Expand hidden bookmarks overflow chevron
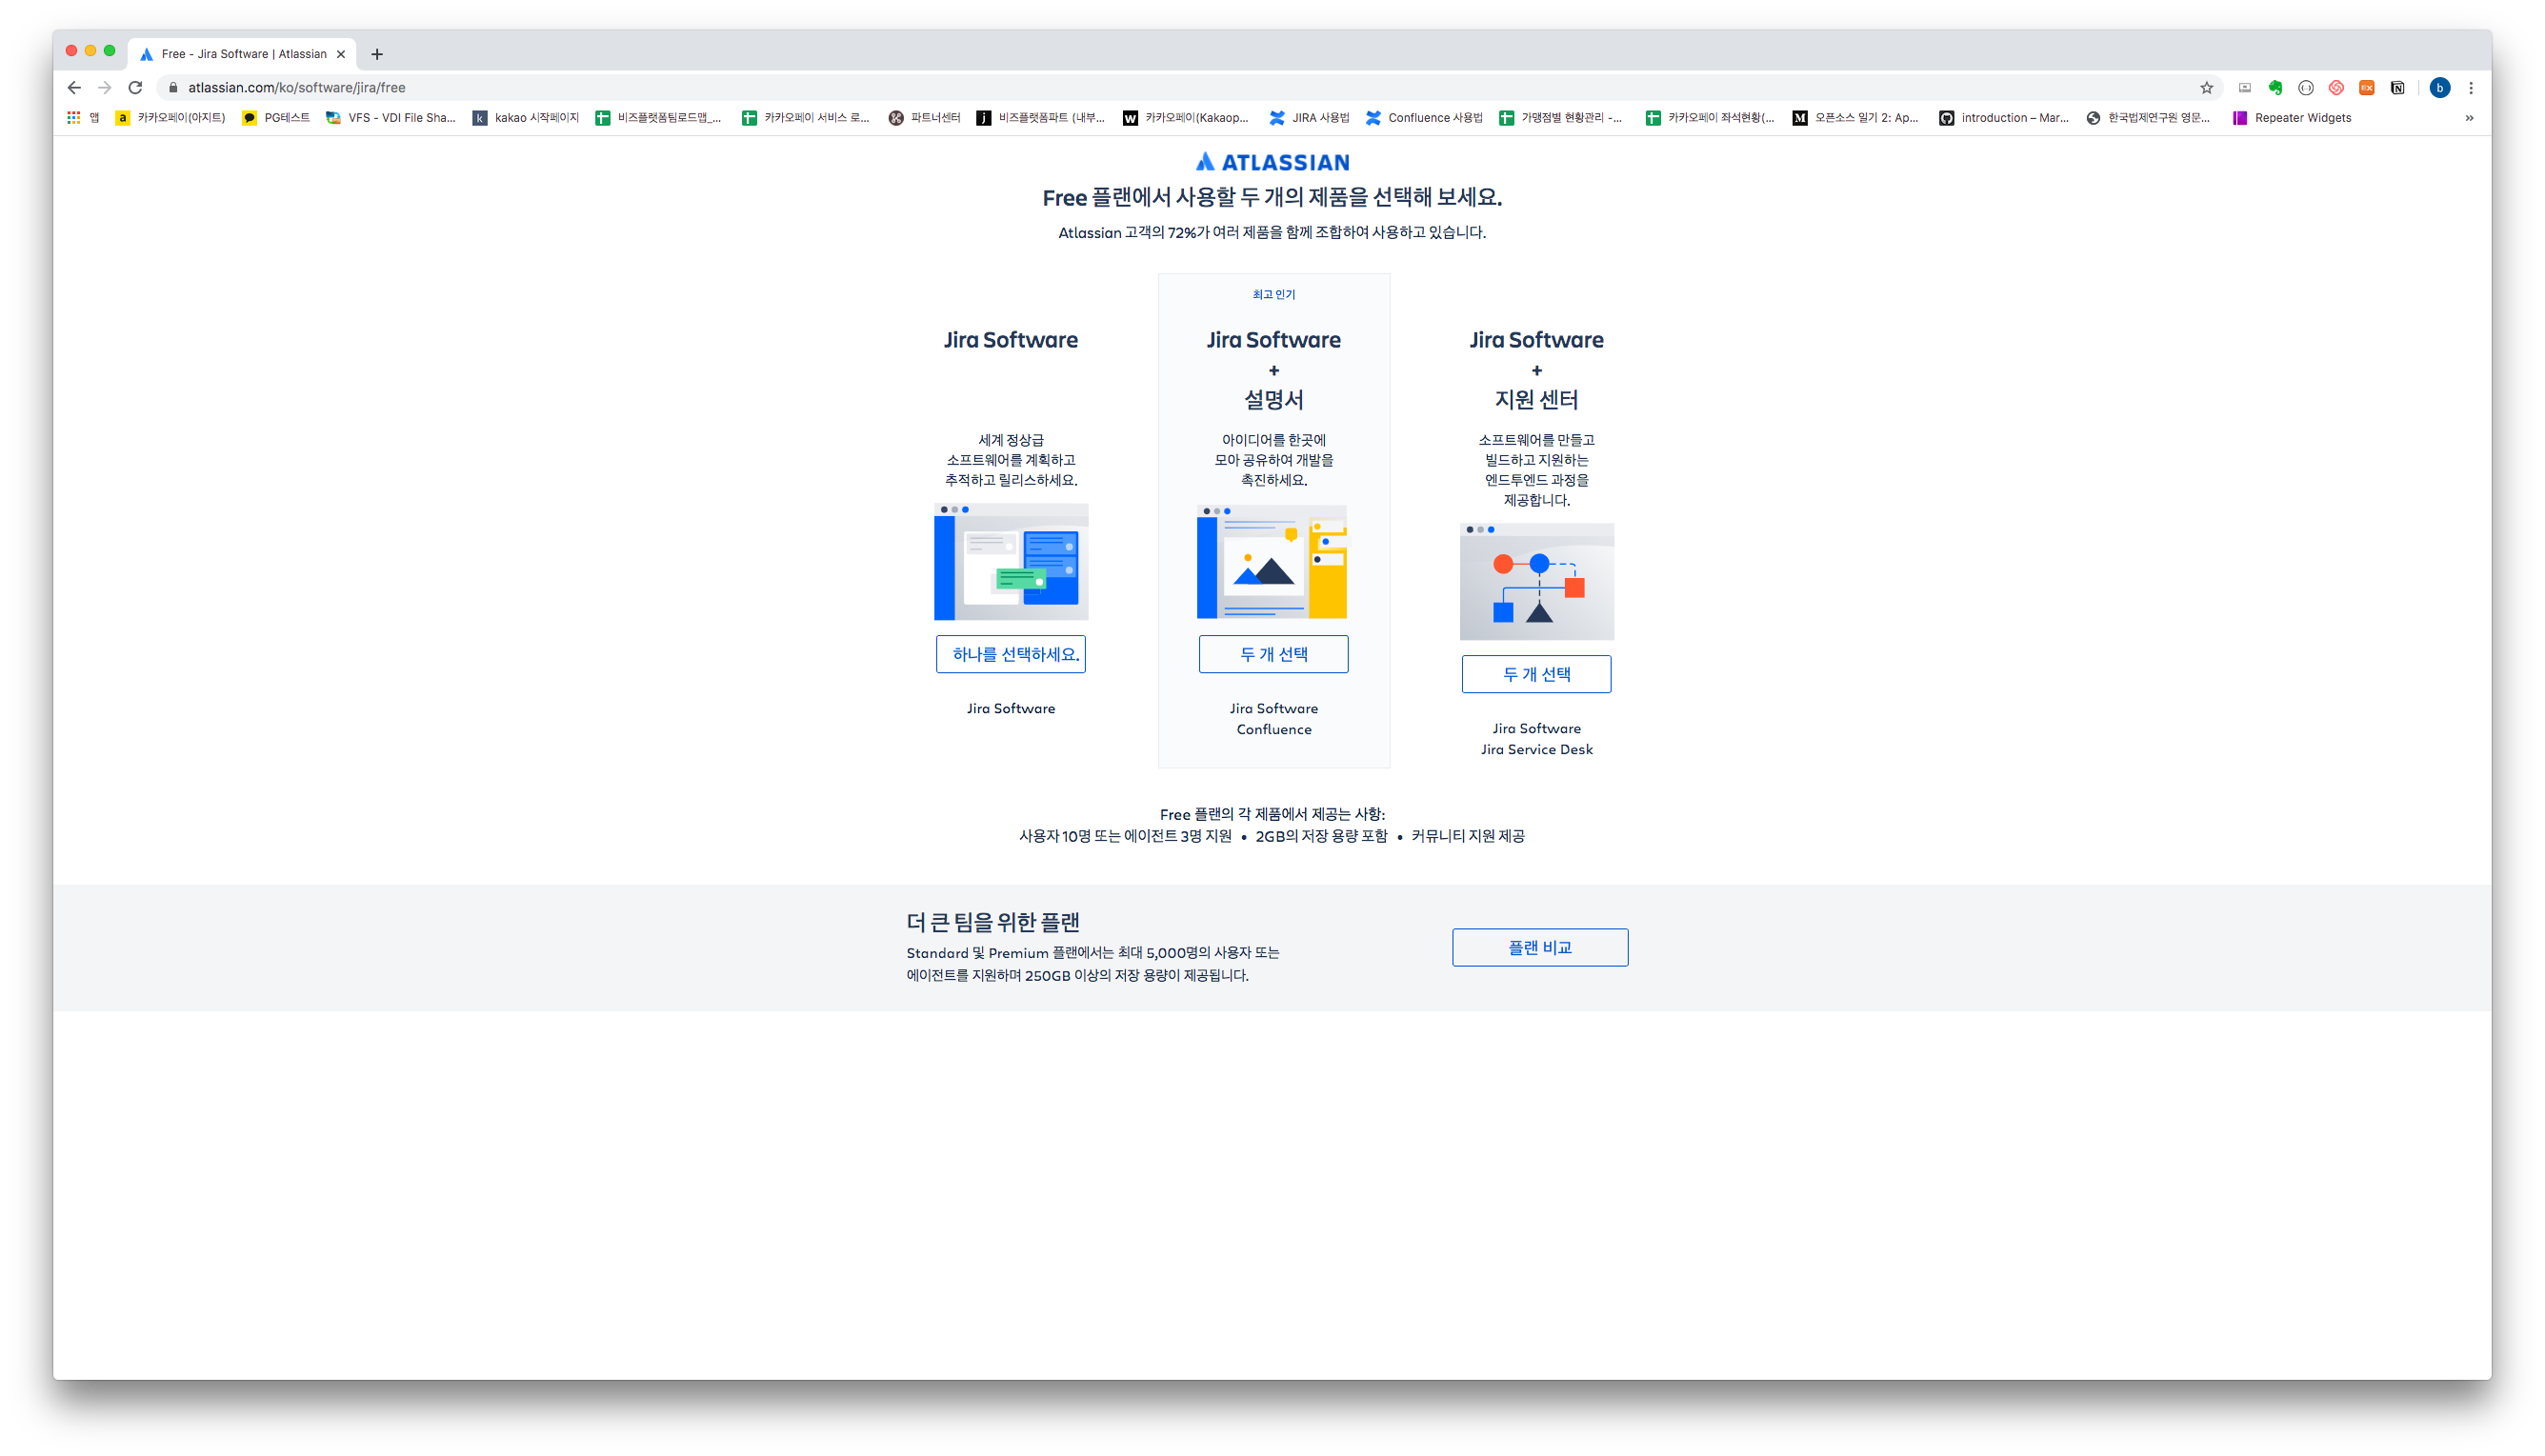This screenshot has height=1456, width=2545. (2469, 118)
